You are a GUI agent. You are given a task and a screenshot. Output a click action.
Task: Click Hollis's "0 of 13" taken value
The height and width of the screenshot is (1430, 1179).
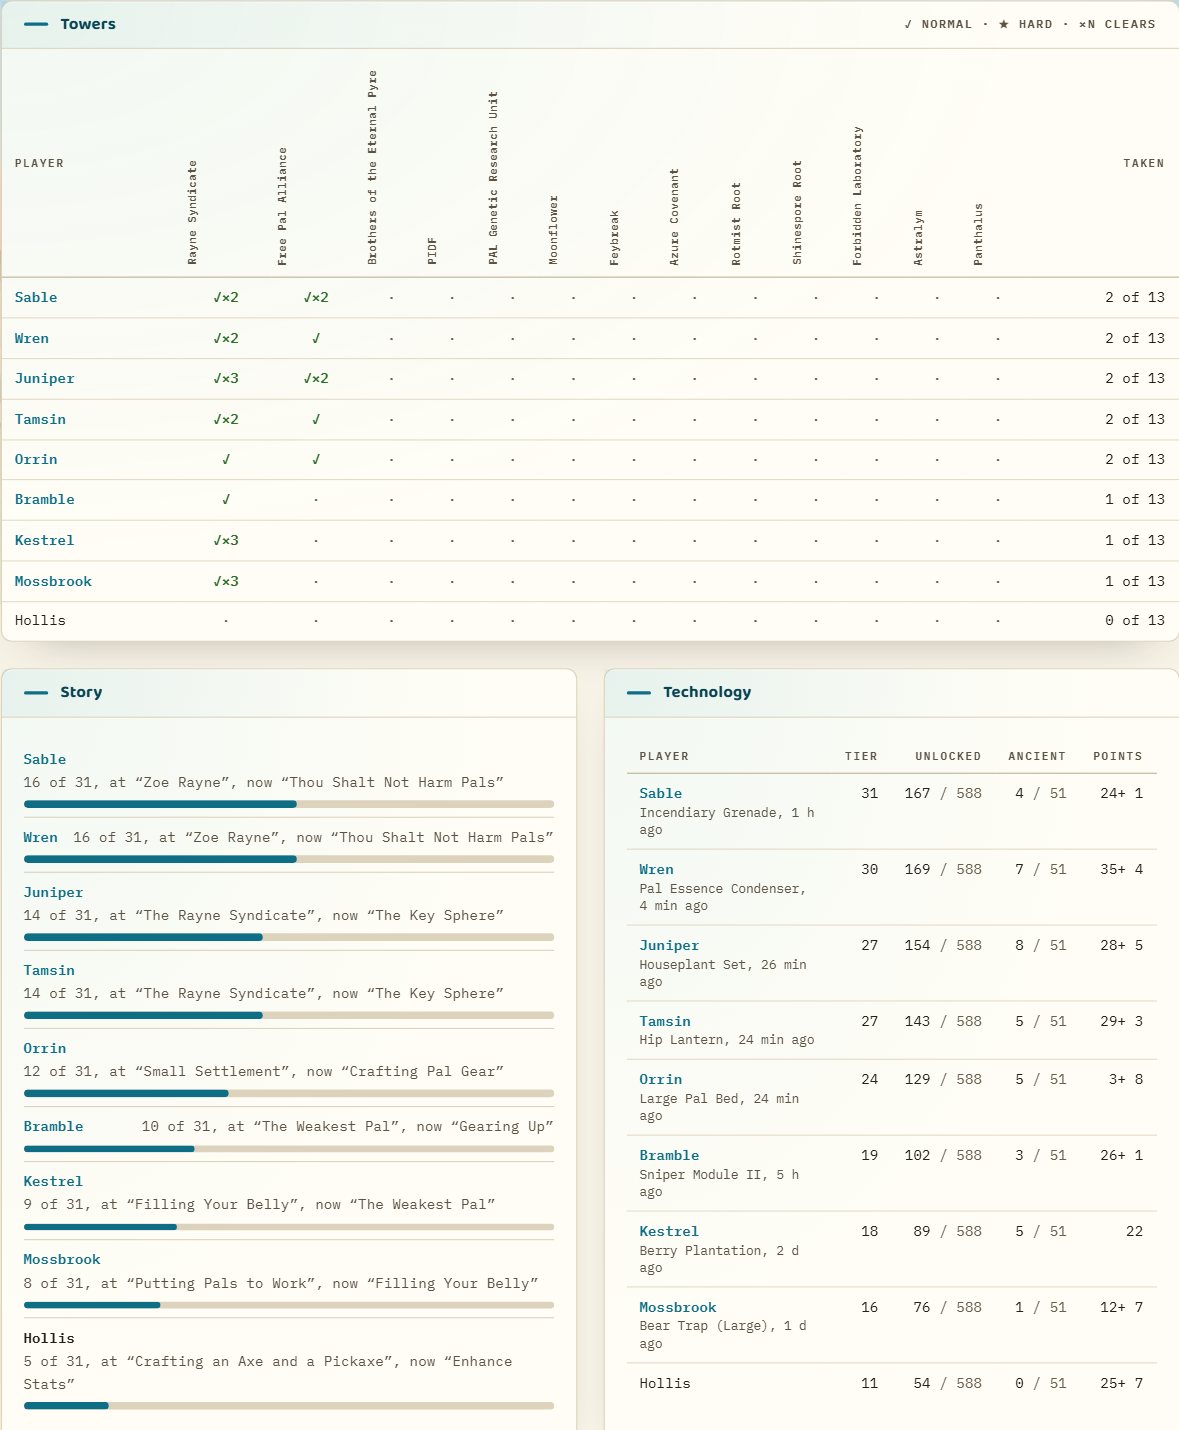1135,621
